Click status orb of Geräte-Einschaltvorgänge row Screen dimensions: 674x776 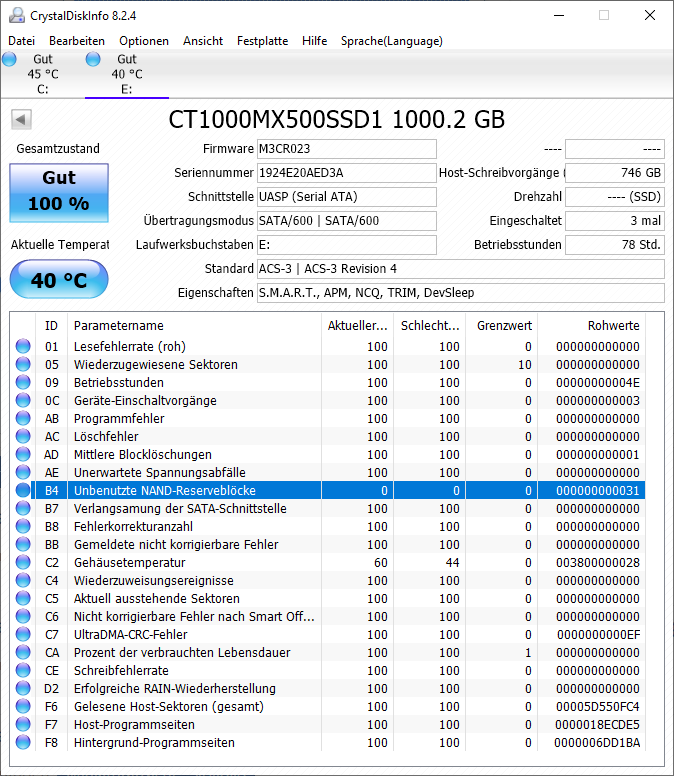click(x=23, y=400)
